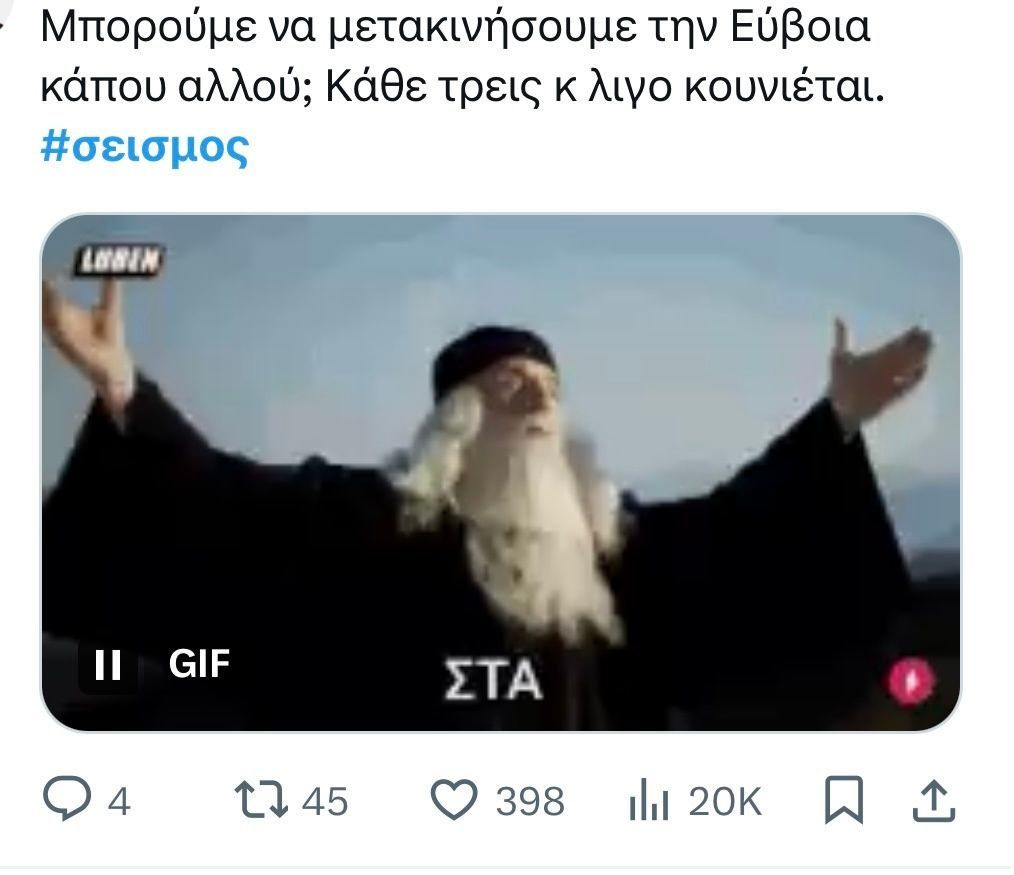Bookmark this tweet

(843, 800)
